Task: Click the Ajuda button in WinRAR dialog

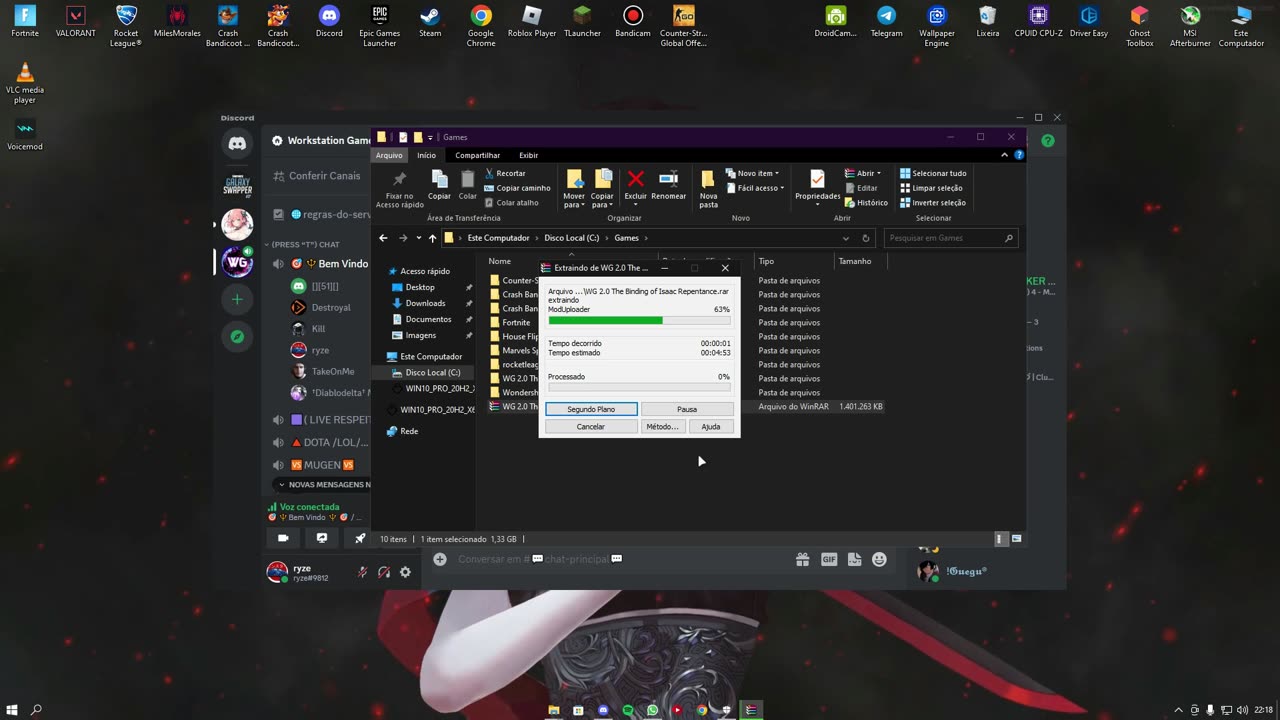Action: (x=710, y=426)
